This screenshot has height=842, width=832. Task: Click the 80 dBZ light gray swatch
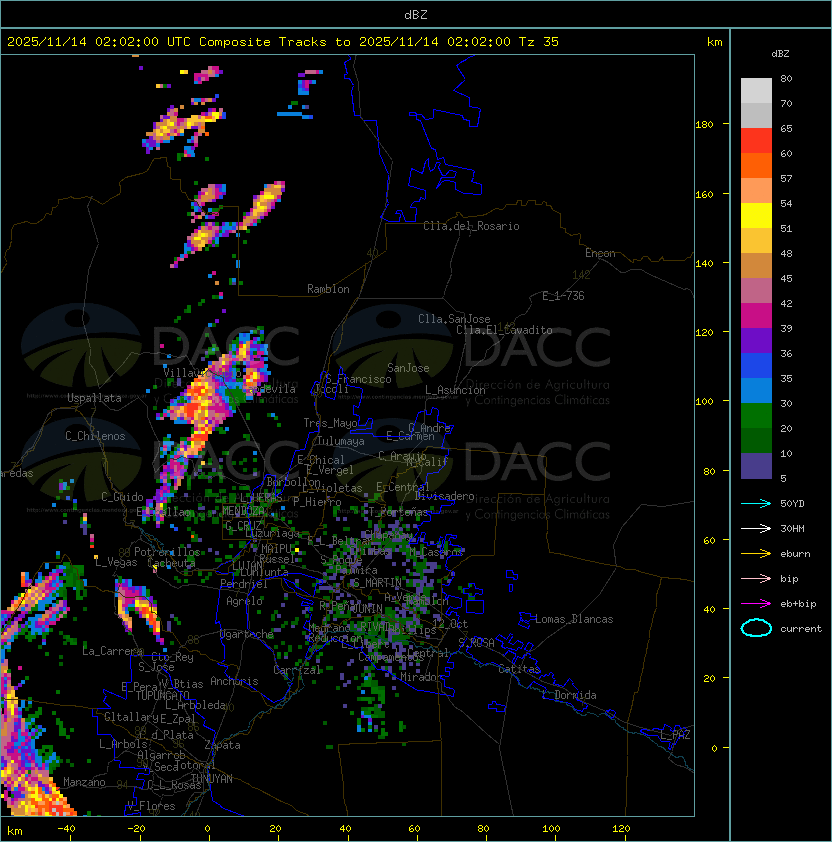(x=756, y=90)
